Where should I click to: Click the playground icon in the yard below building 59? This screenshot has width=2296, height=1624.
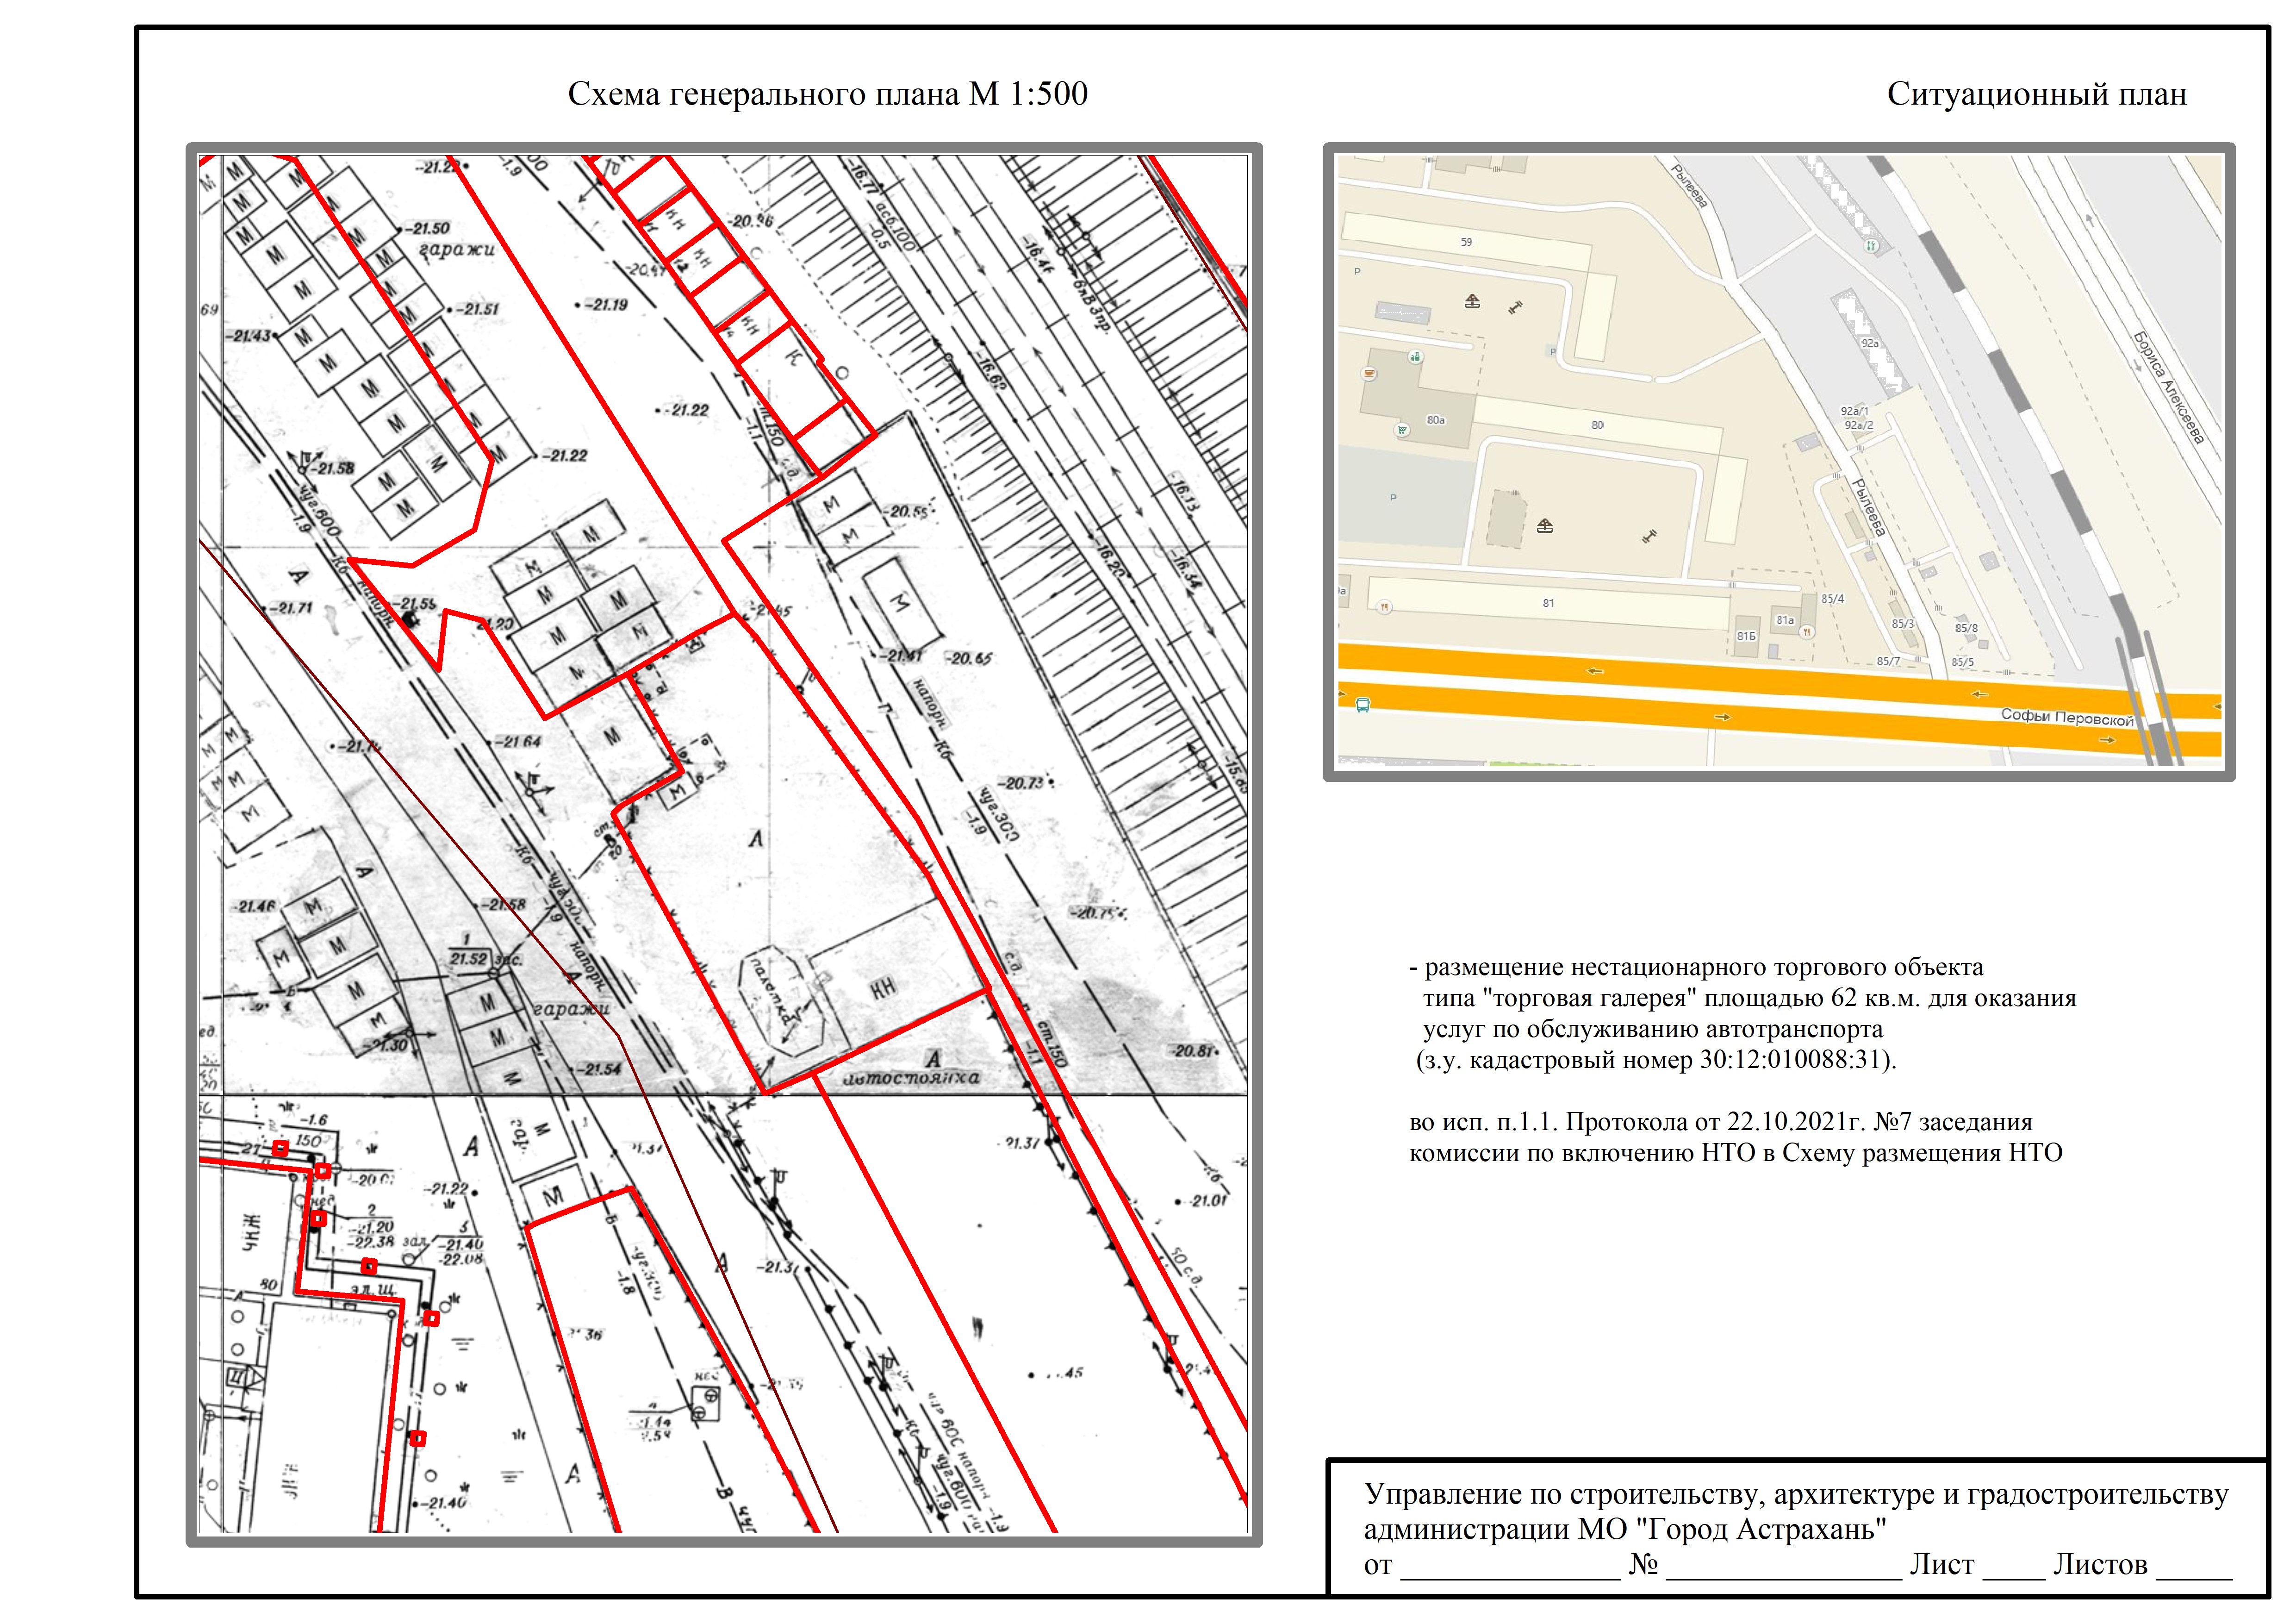[x=1472, y=301]
